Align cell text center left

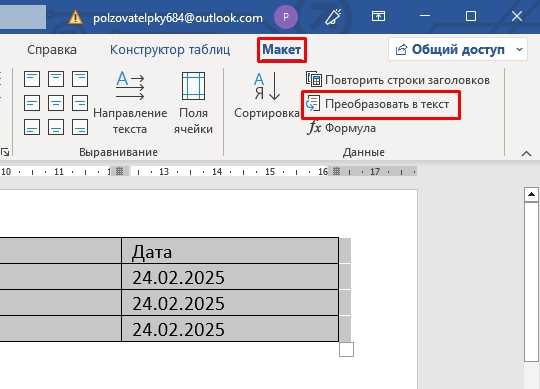(x=32, y=103)
